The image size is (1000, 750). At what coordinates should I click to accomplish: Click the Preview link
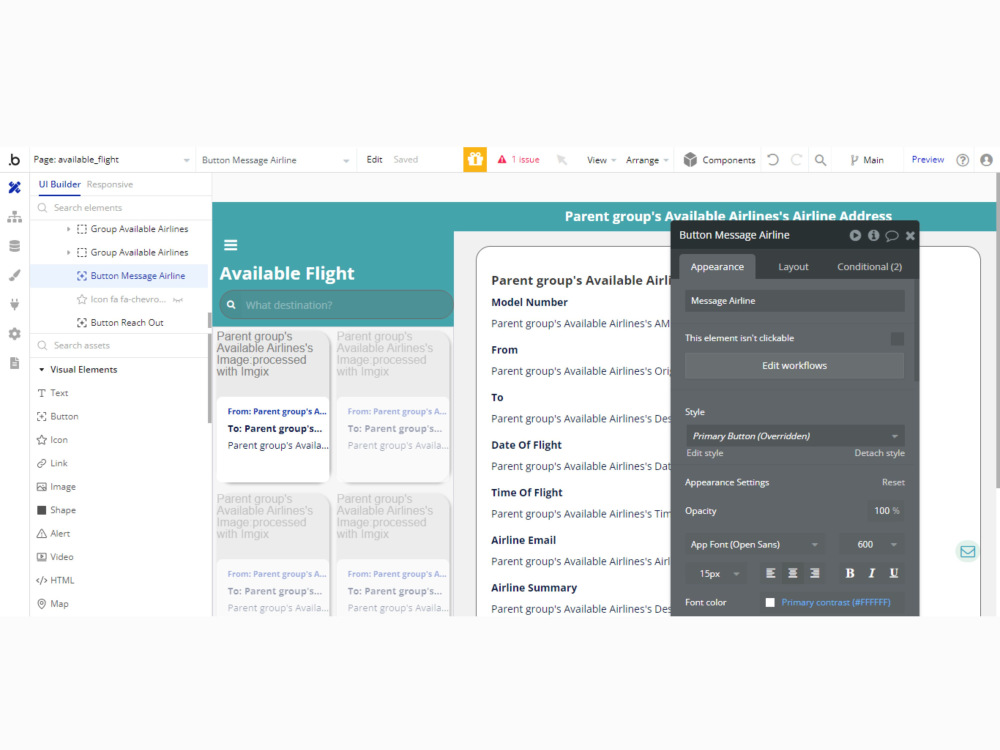pos(927,159)
